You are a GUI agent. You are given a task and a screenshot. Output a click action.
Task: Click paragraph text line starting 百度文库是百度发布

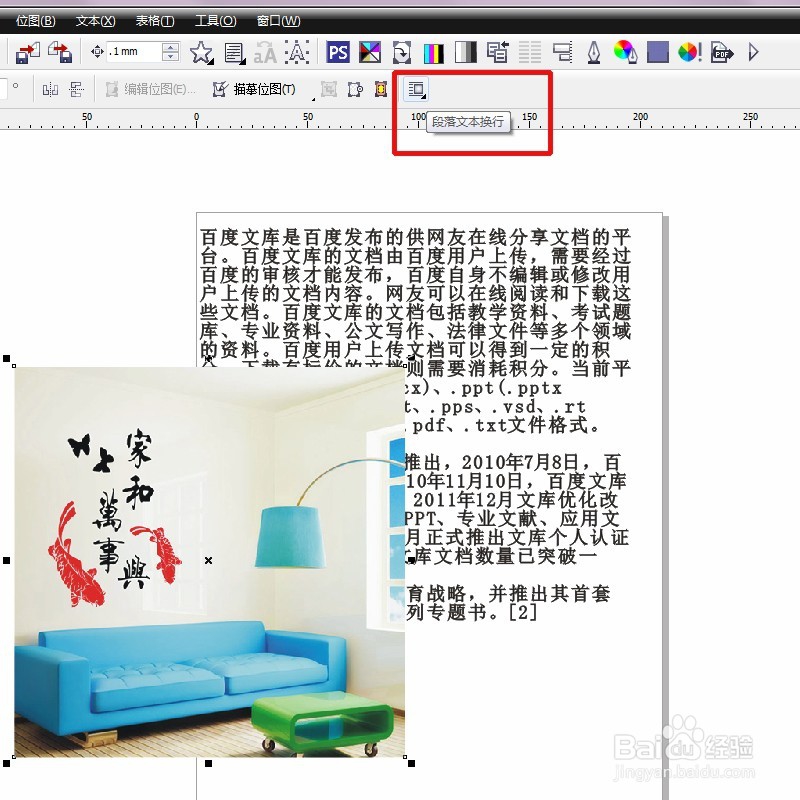click(x=415, y=237)
